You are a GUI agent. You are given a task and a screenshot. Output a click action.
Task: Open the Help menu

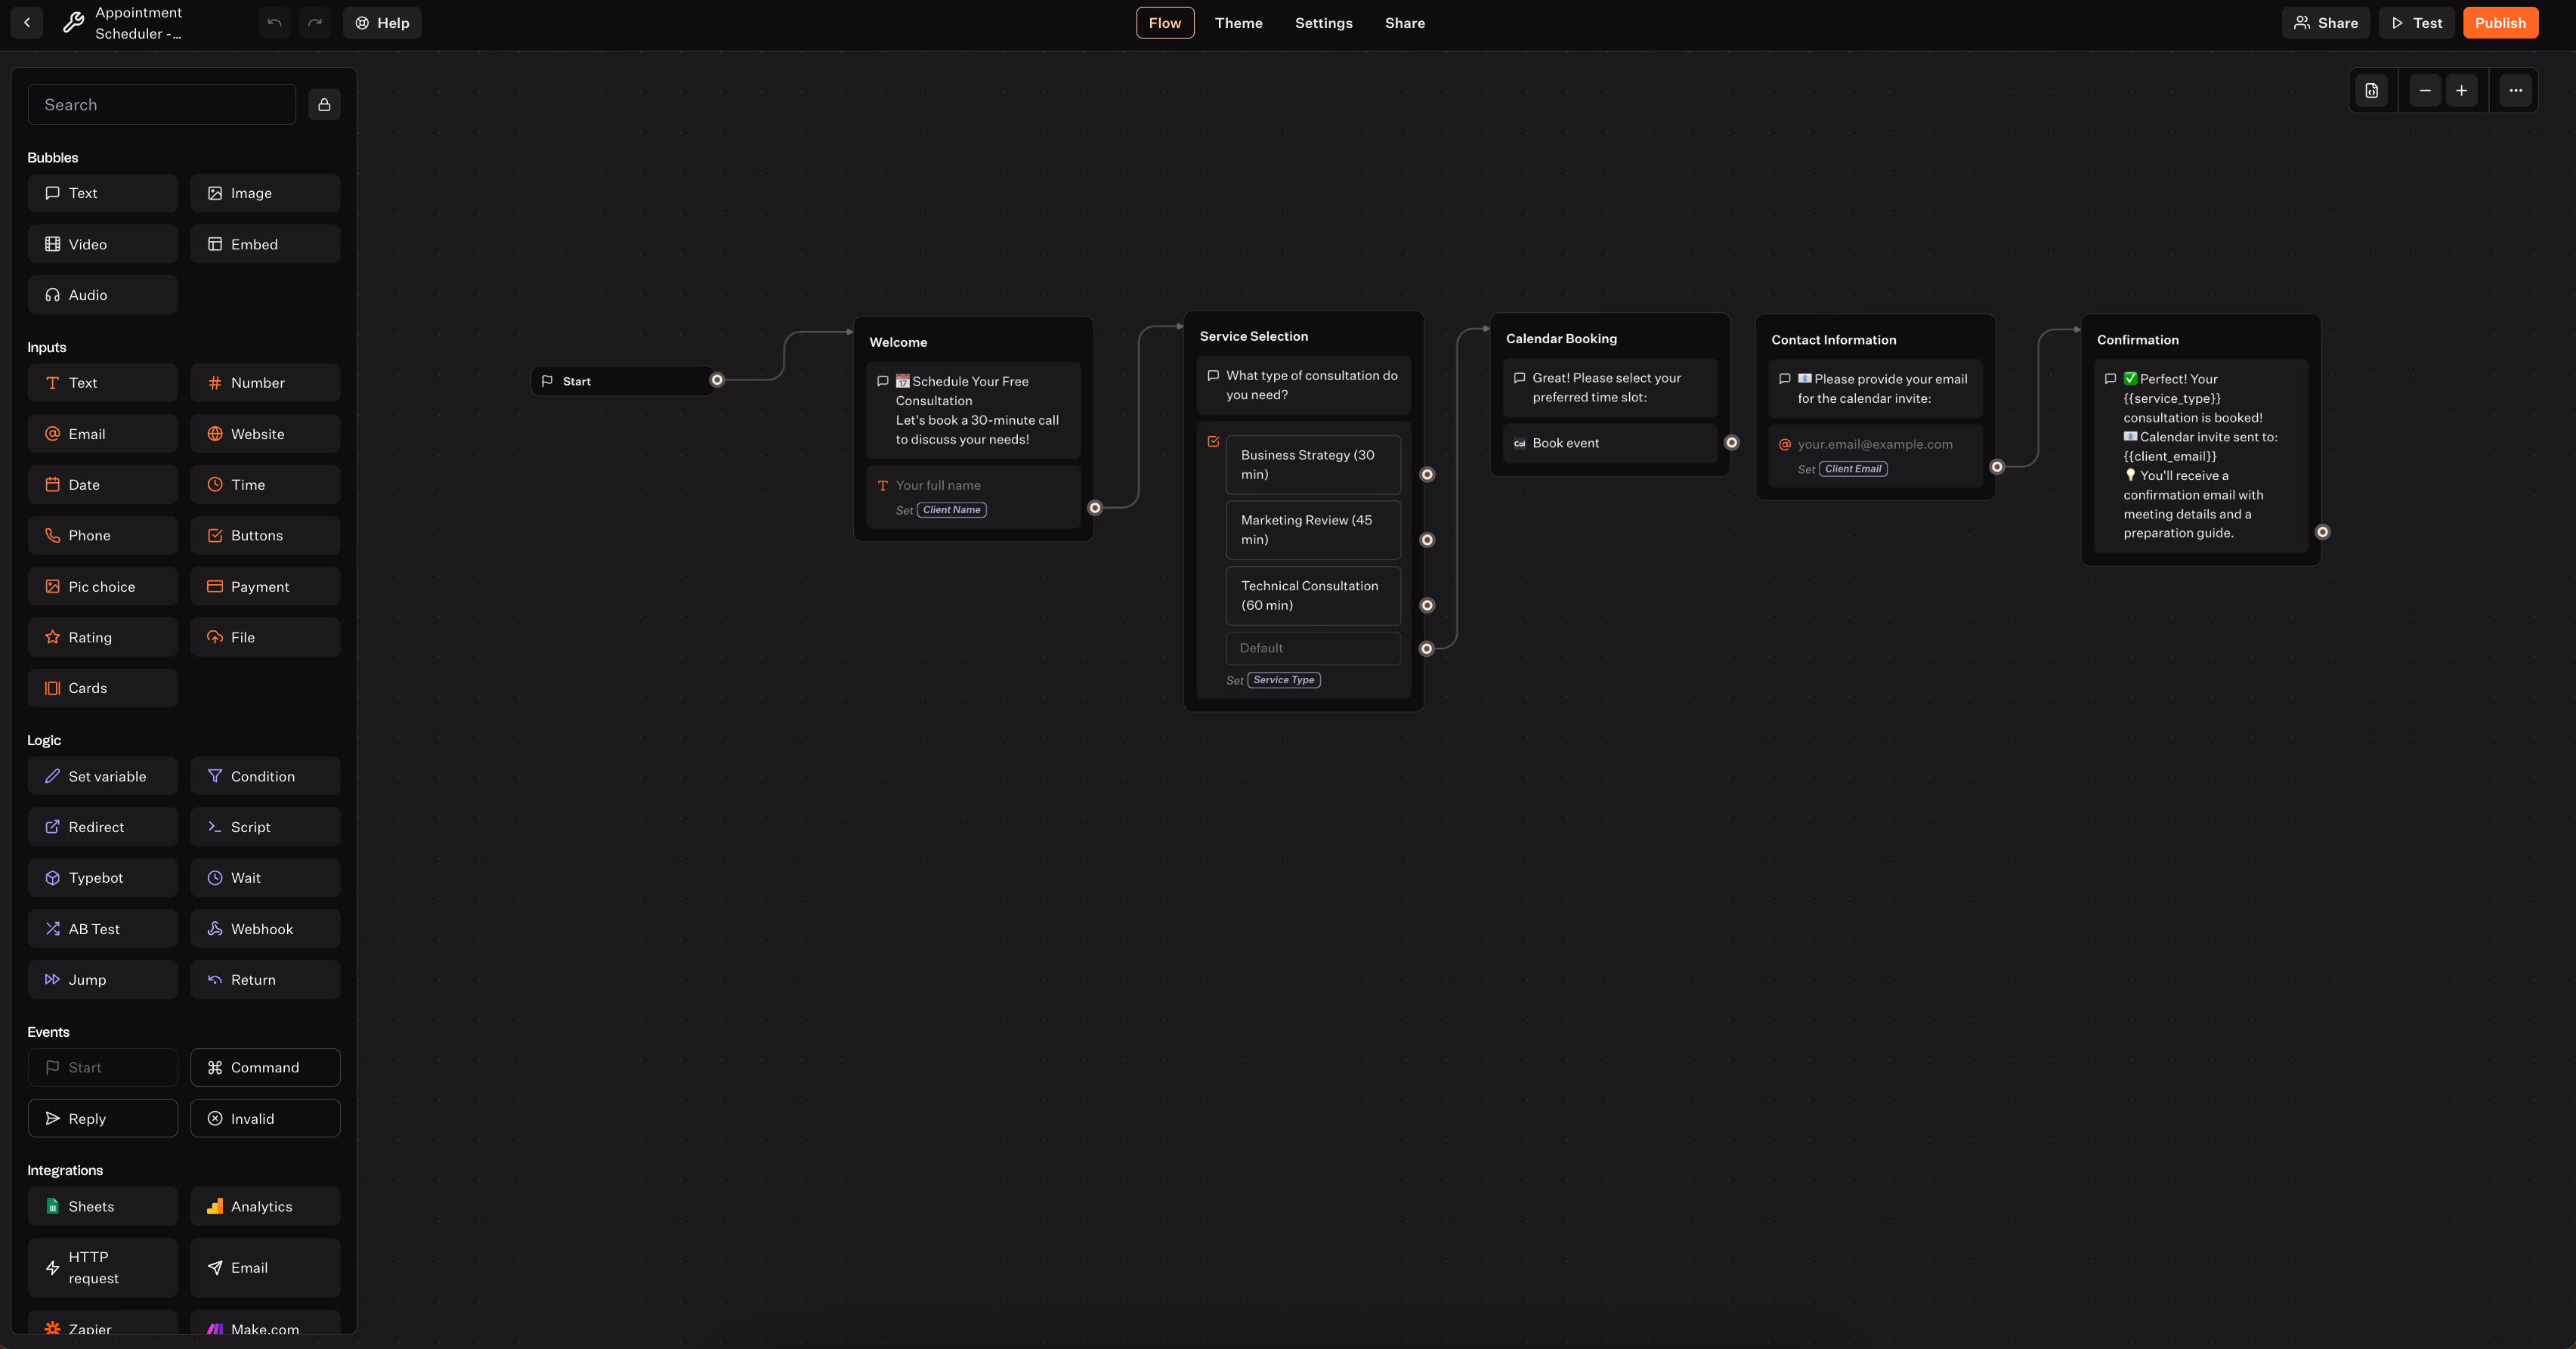coord(382,23)
